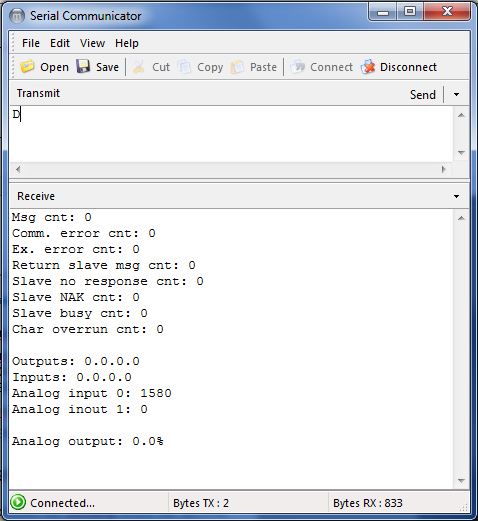Click the Disconnect button label

[408, 67]
